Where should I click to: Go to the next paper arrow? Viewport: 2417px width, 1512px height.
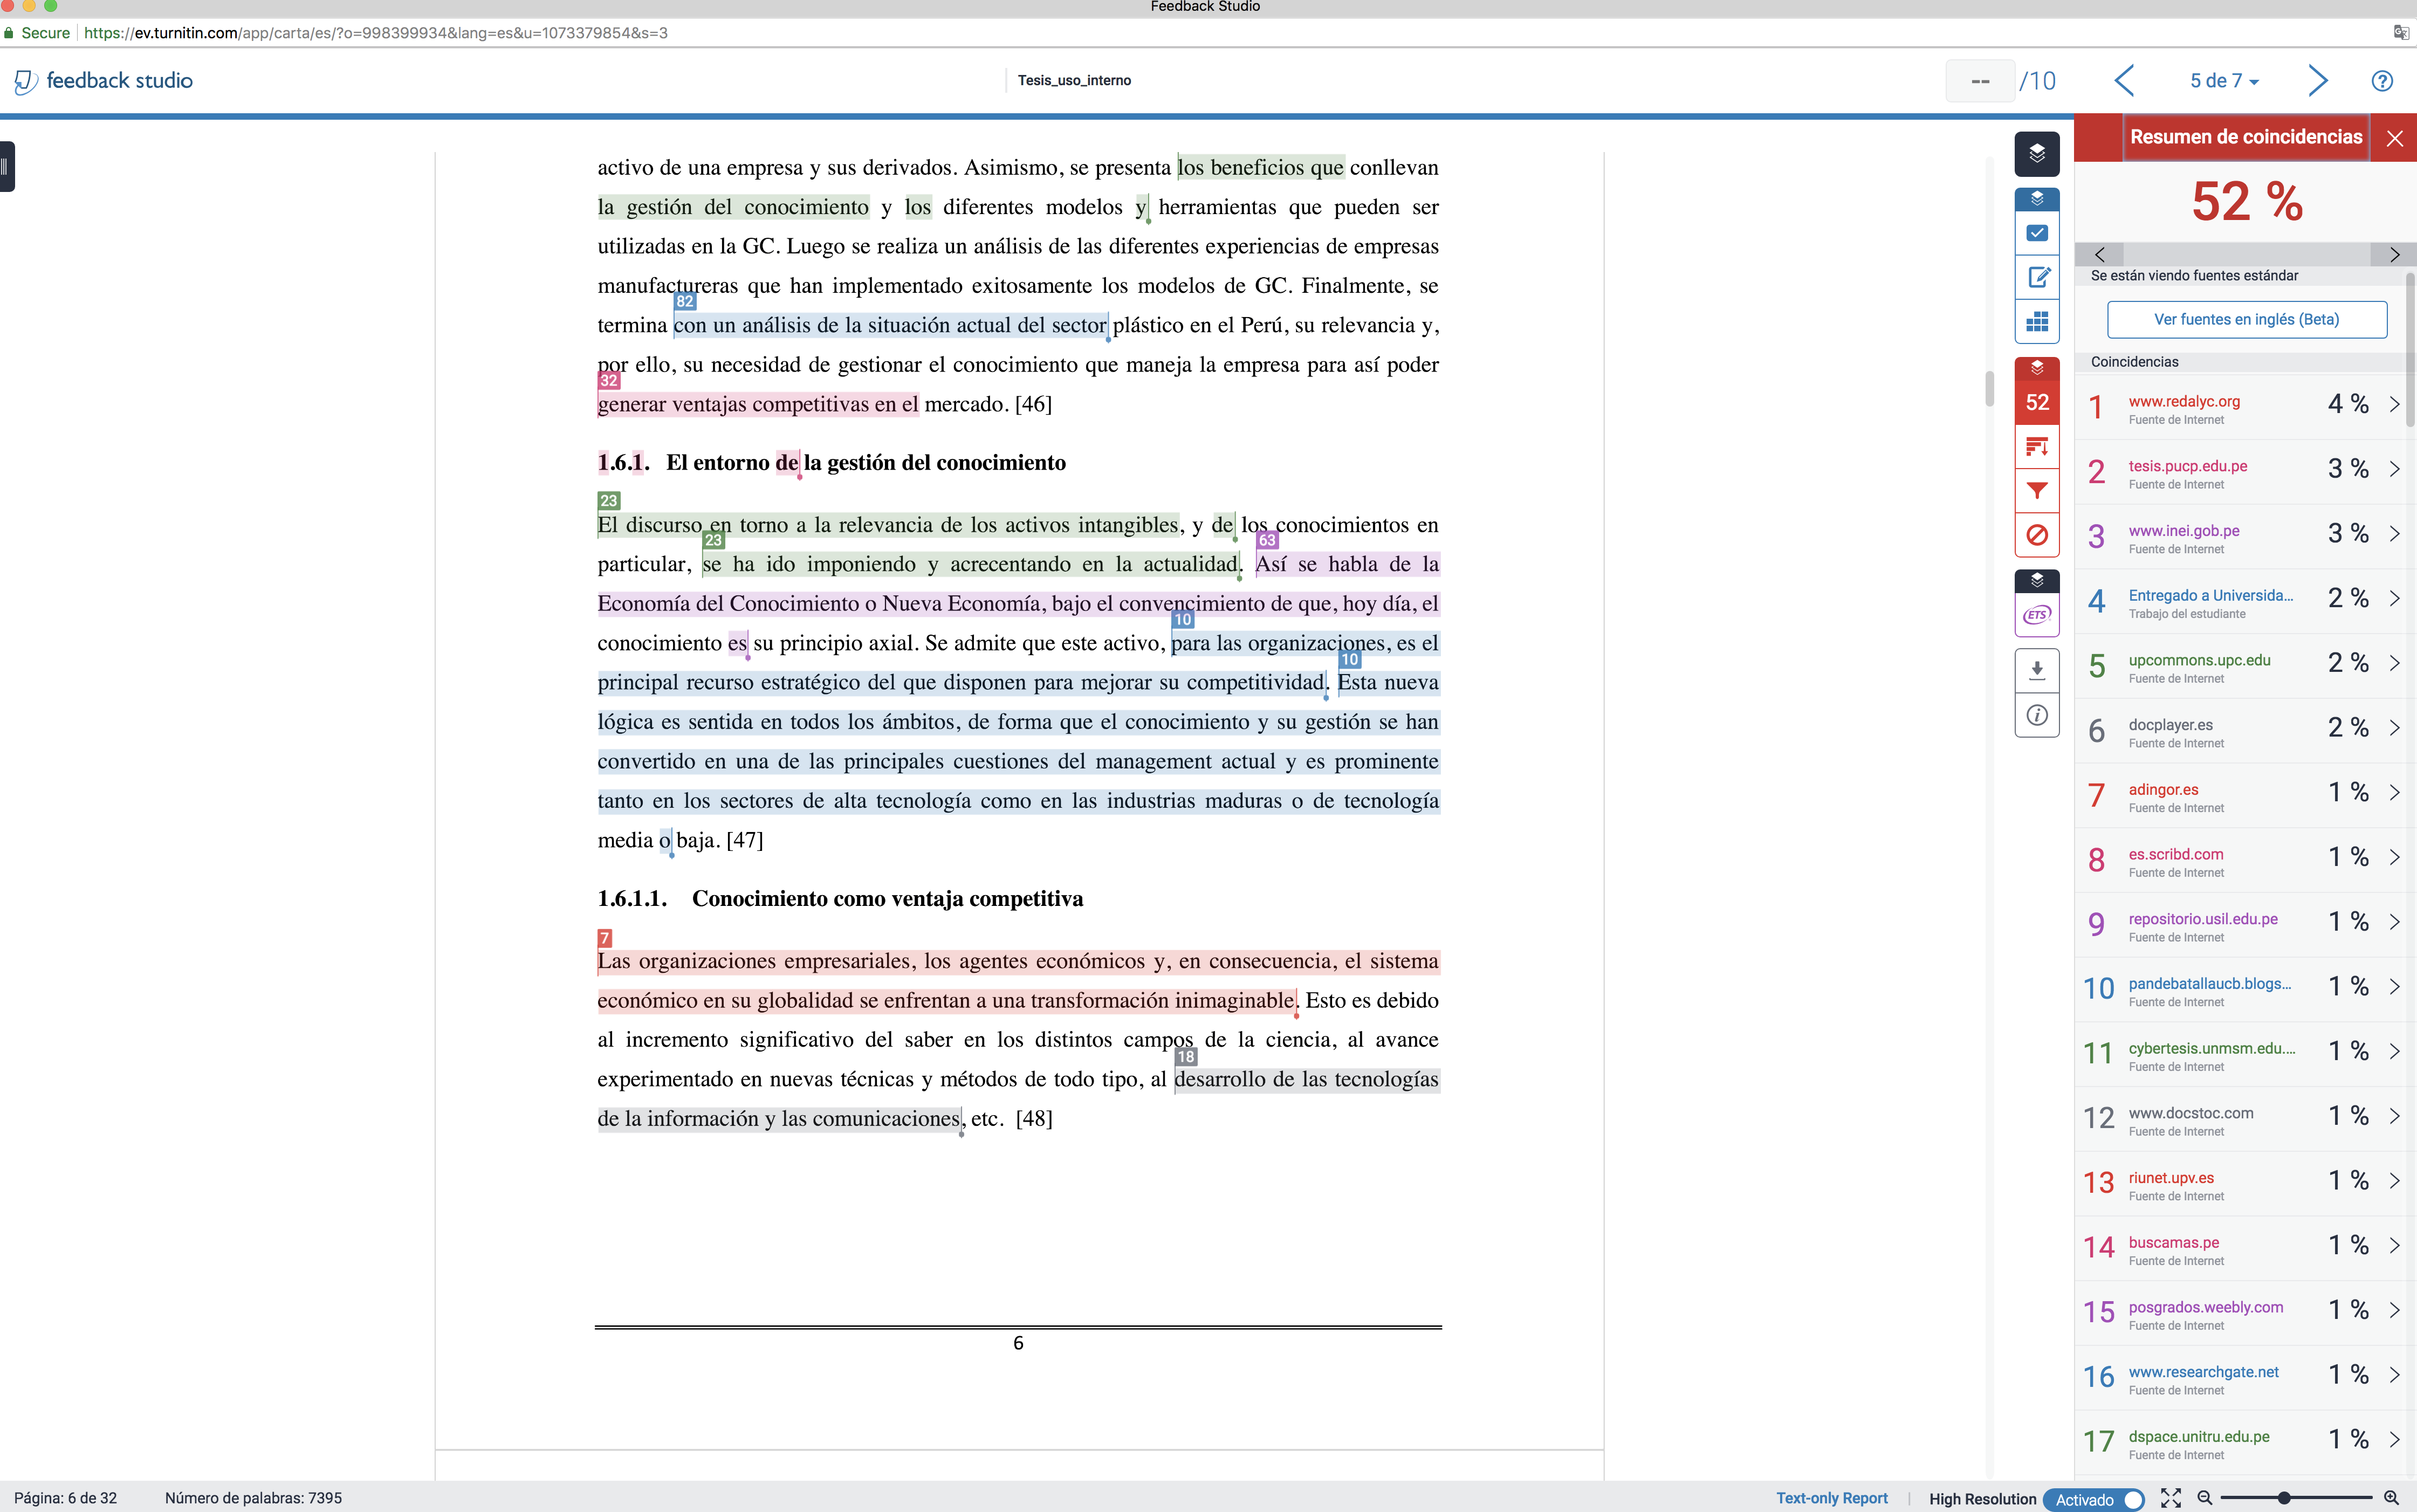click(2317, 81)
